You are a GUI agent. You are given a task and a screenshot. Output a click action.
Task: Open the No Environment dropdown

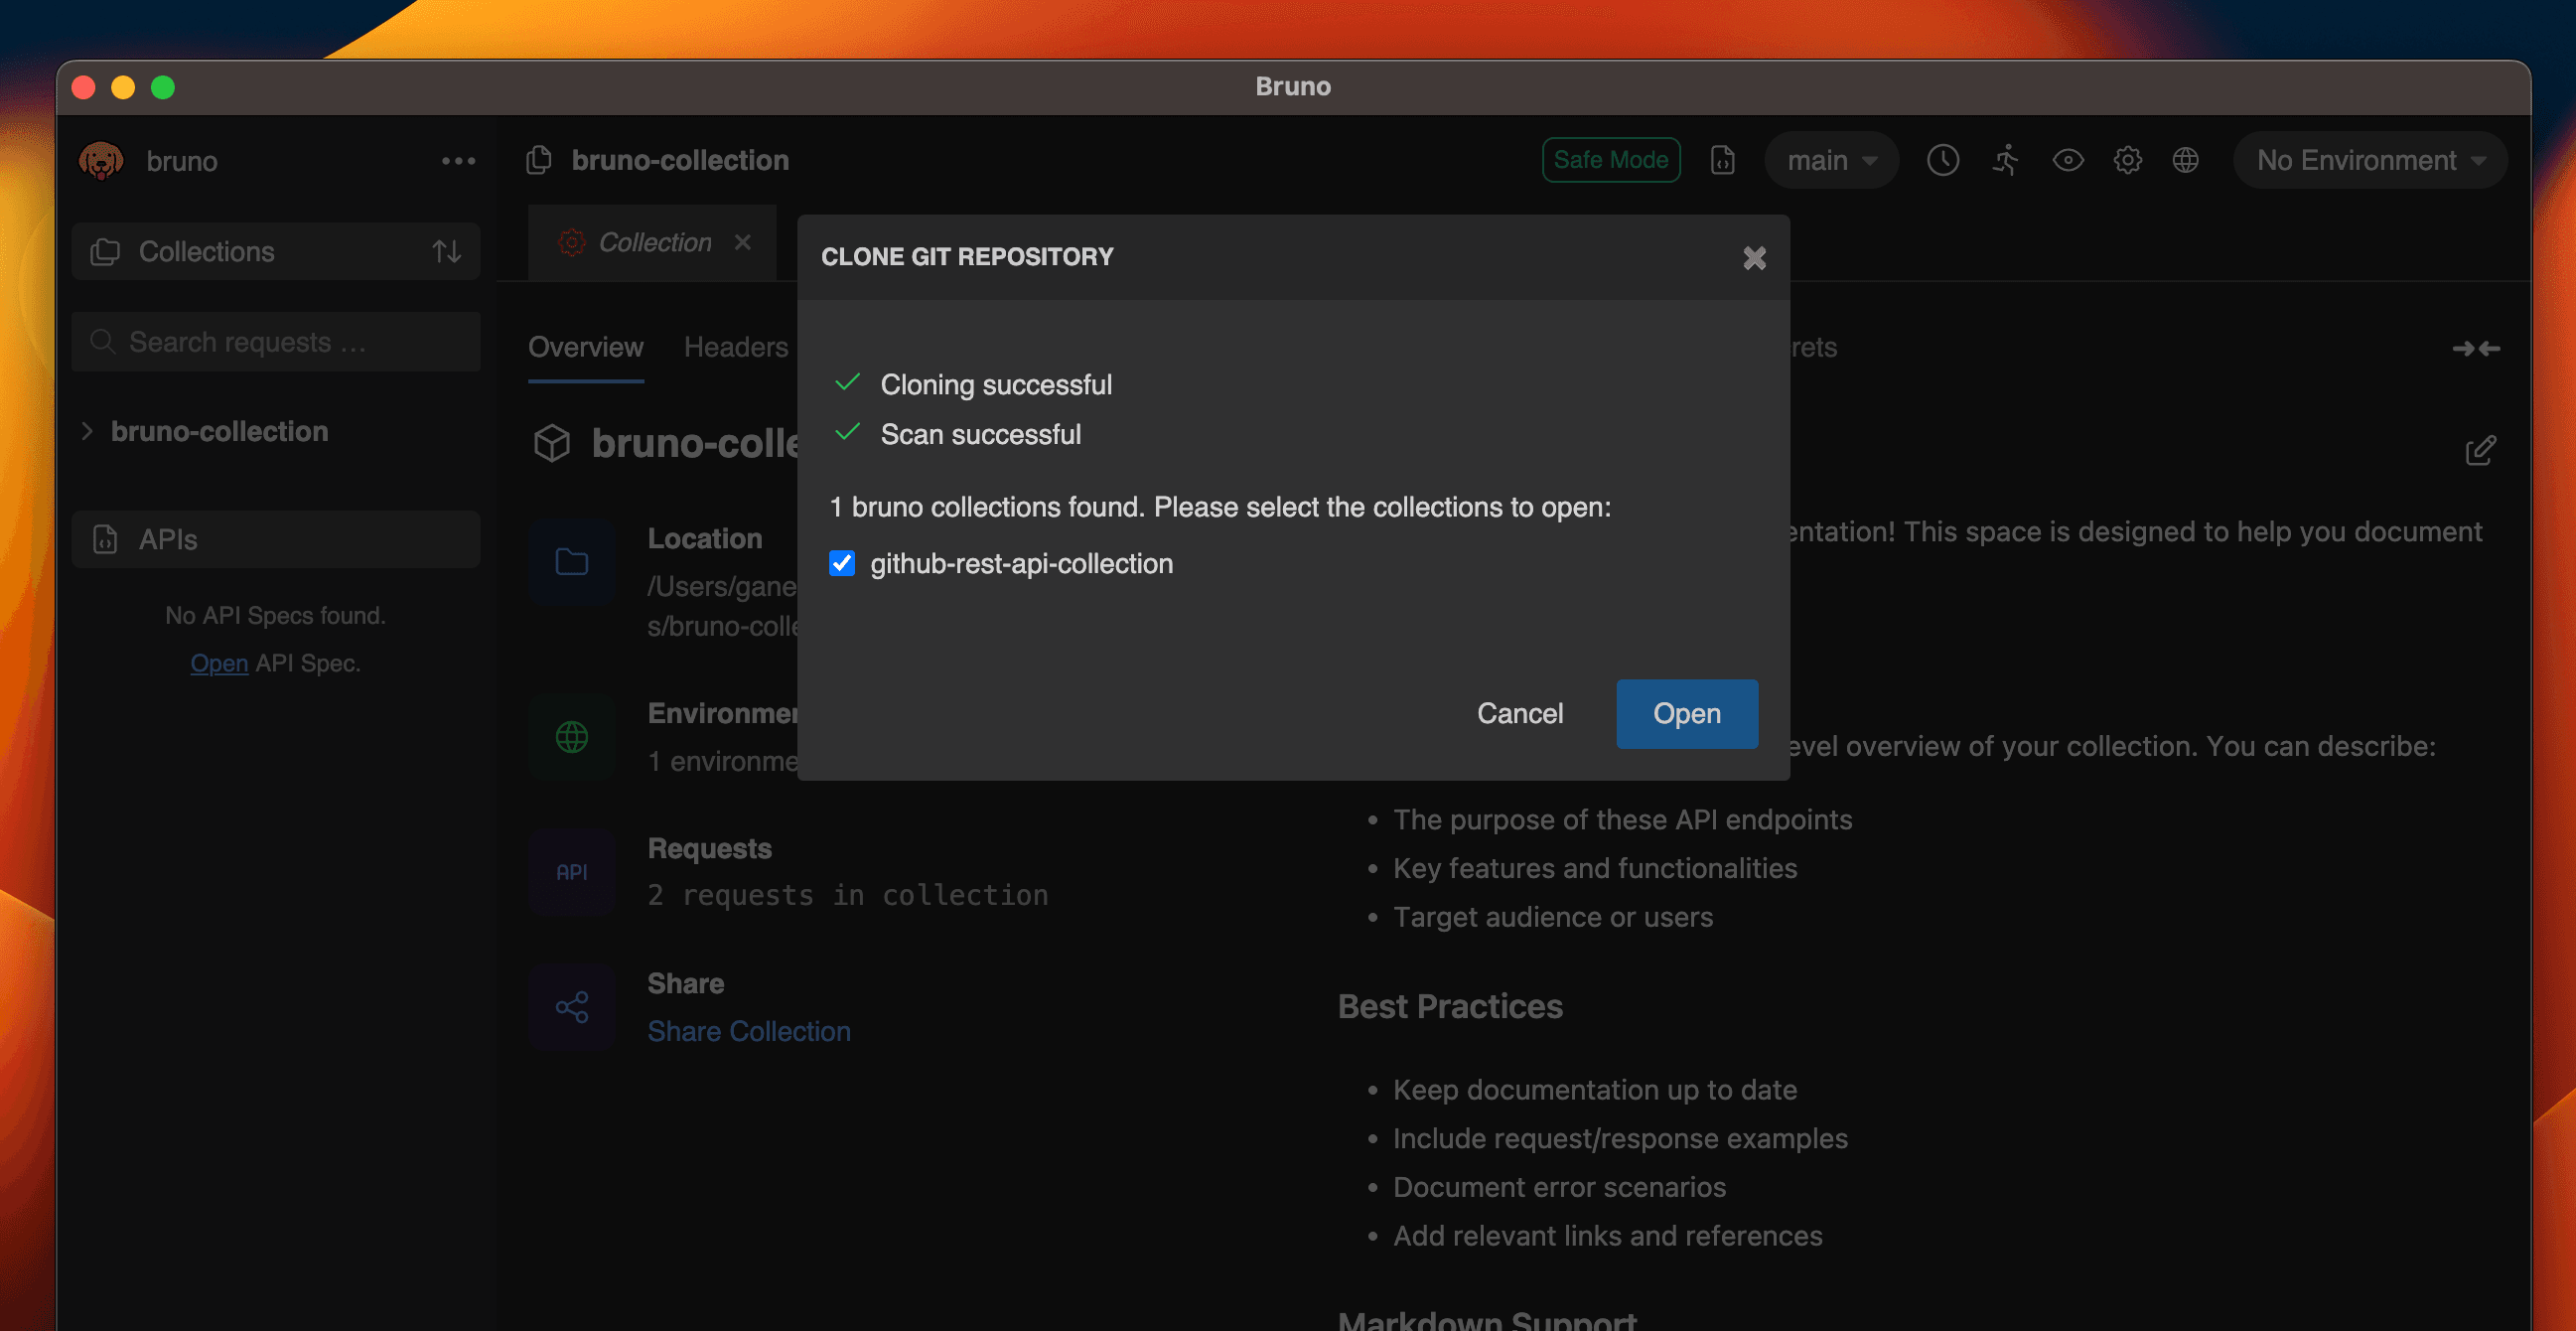[2369, 160]
